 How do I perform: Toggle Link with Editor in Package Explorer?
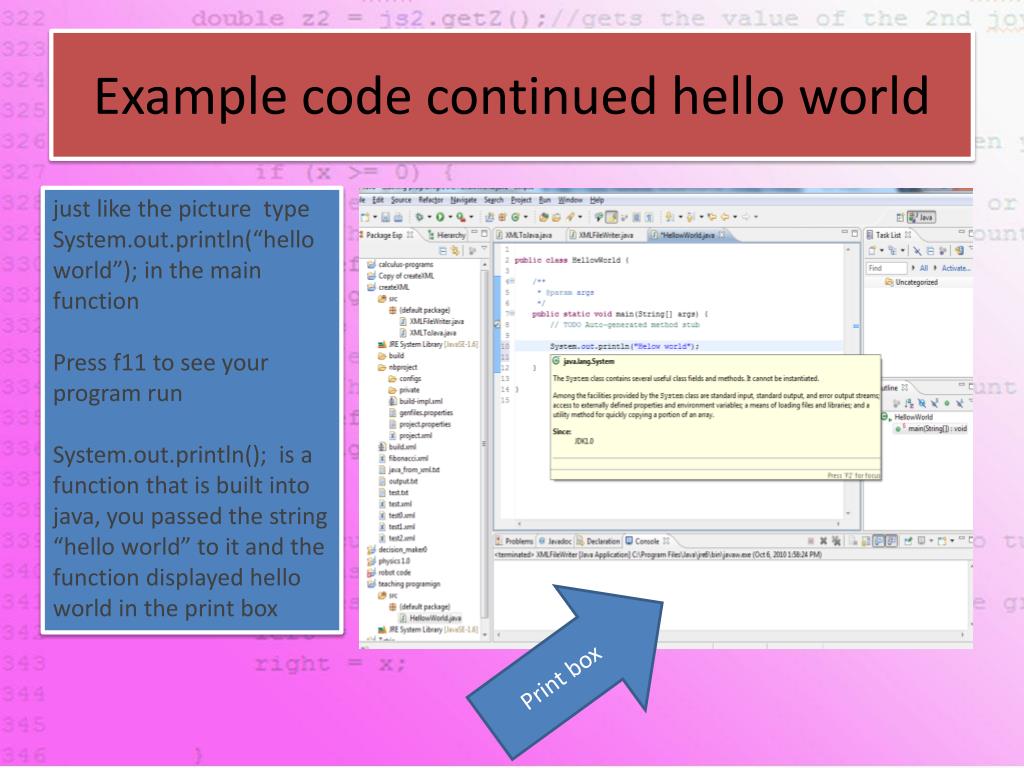click(456, 250)
